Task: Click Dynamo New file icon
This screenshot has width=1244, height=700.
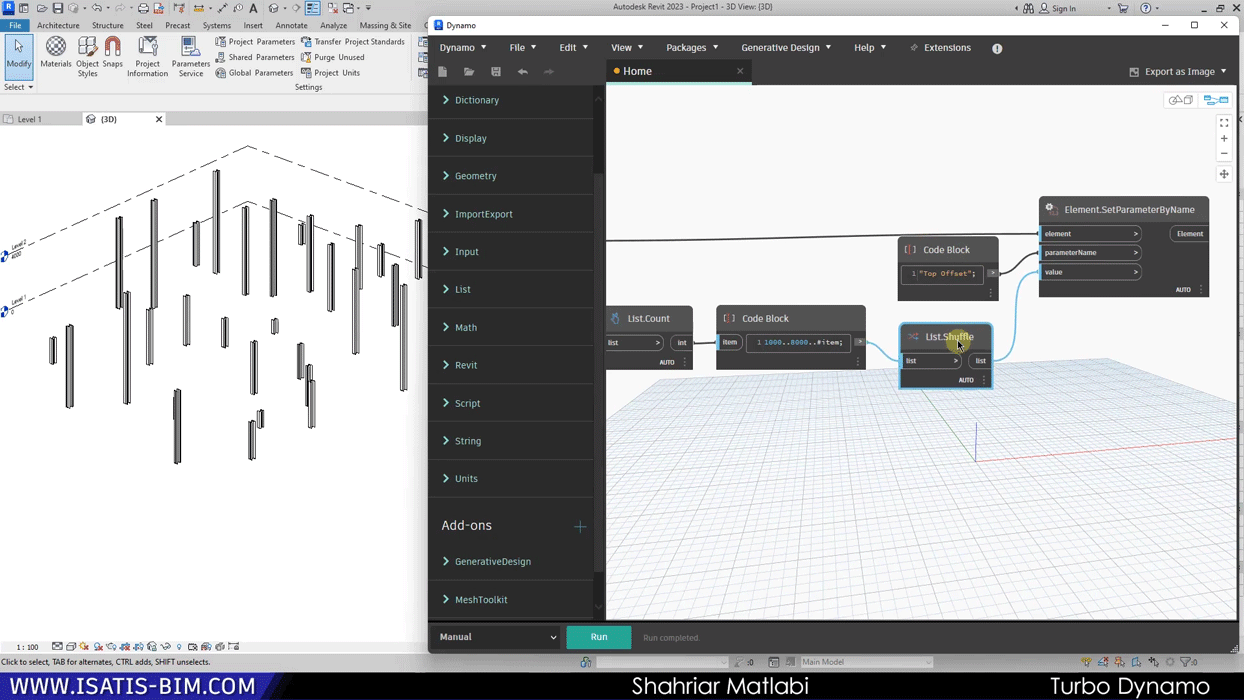Action: [443, 72]
